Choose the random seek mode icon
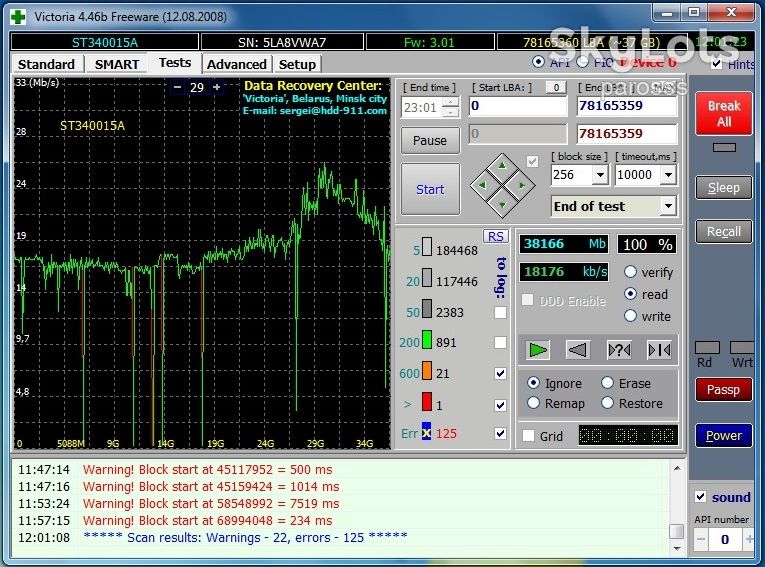 [x=619, y=350]
